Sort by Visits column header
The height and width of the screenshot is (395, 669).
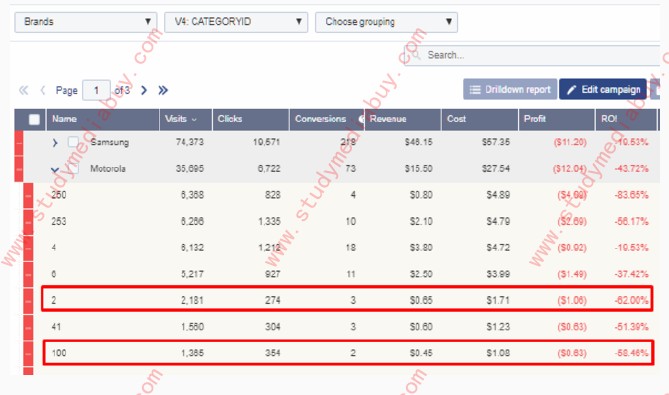pos(186,119)
